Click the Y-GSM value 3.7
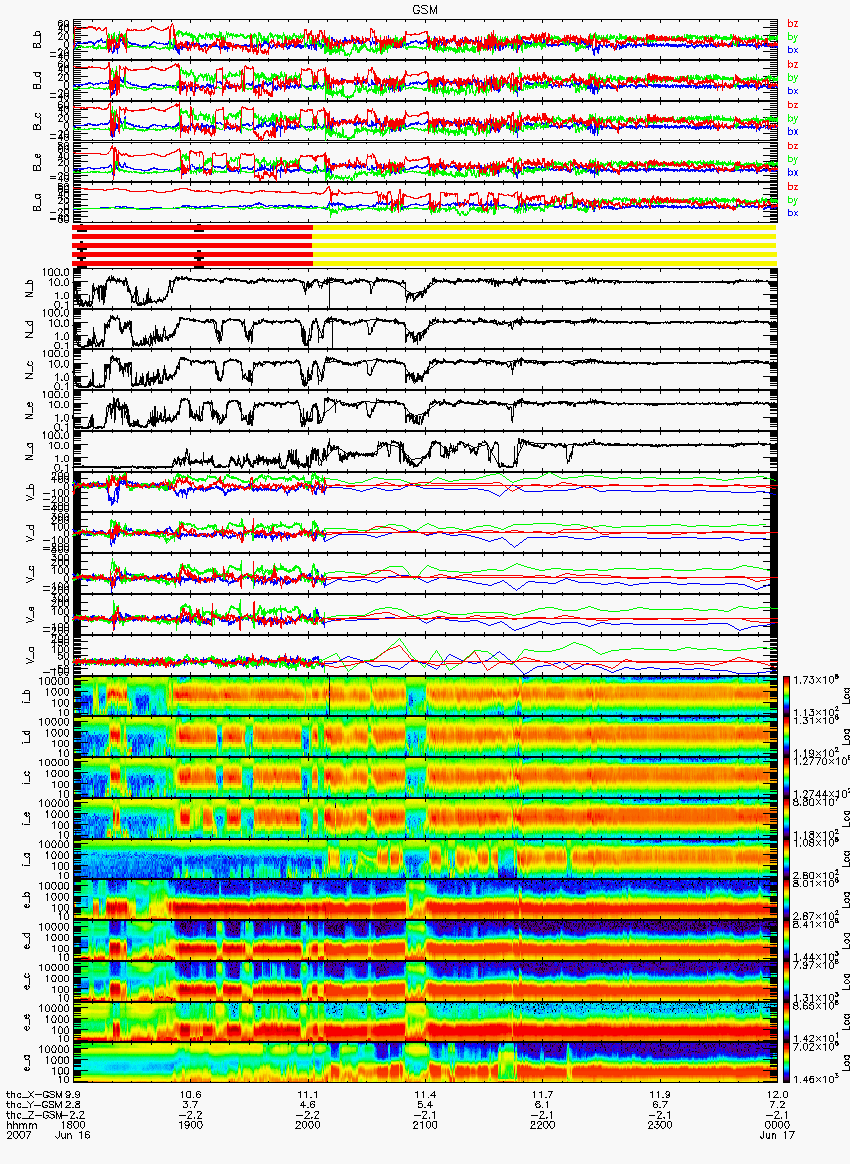Image resolution: width=850 pixels, height=1164 pixels. [192, 1105]
